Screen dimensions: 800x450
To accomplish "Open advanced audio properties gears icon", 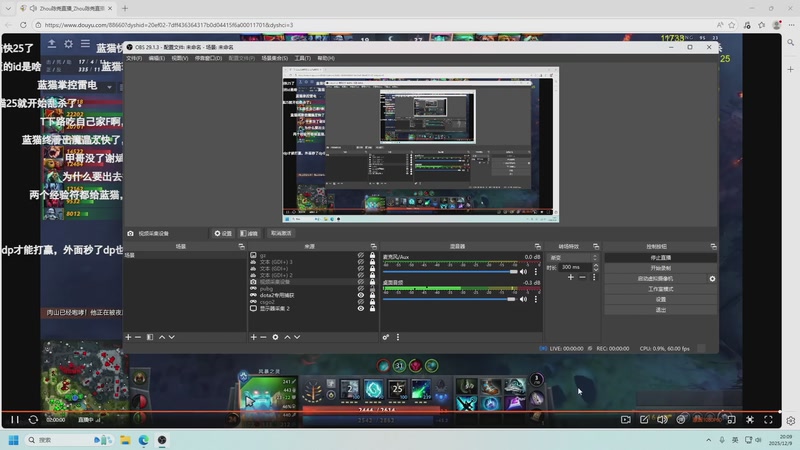I will 386,337.
